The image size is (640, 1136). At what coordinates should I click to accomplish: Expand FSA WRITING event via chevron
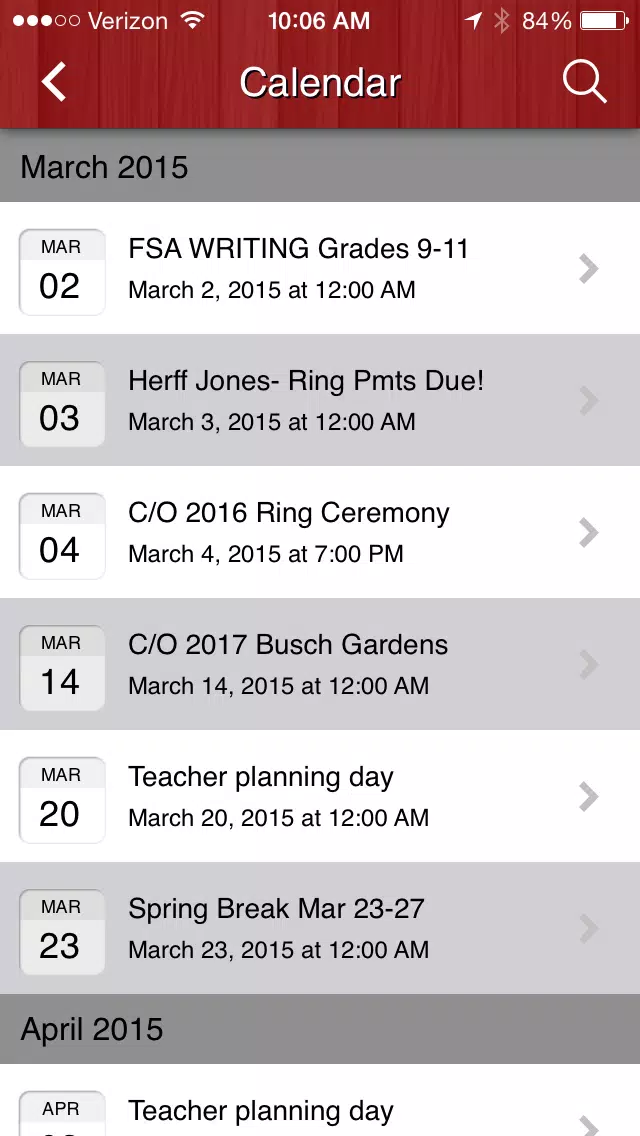(589, 269)
